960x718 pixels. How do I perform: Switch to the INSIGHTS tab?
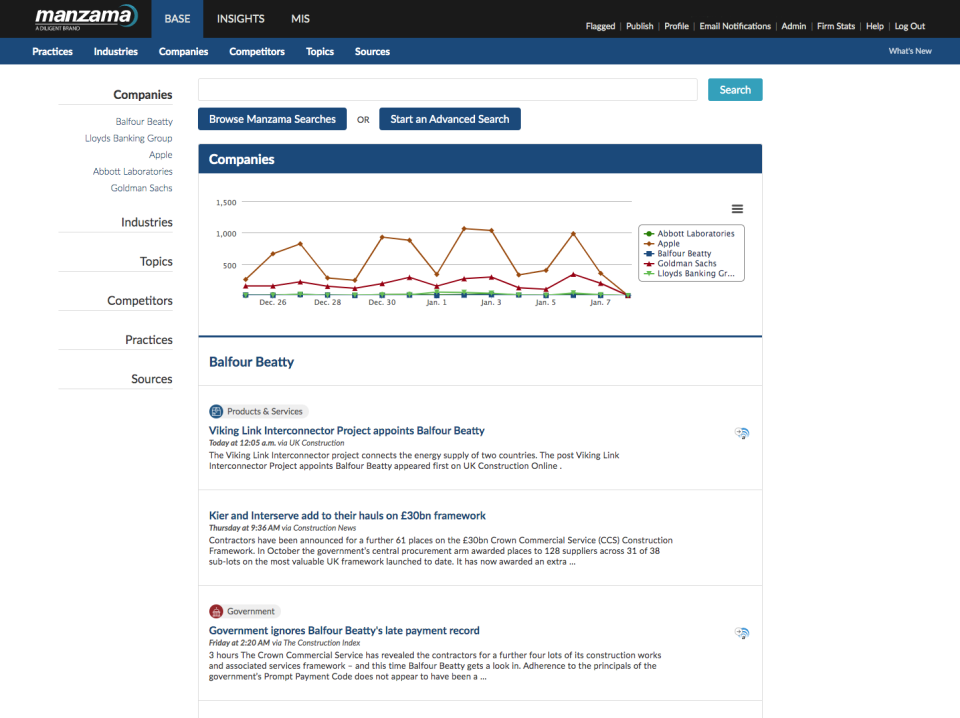point(240,18)
